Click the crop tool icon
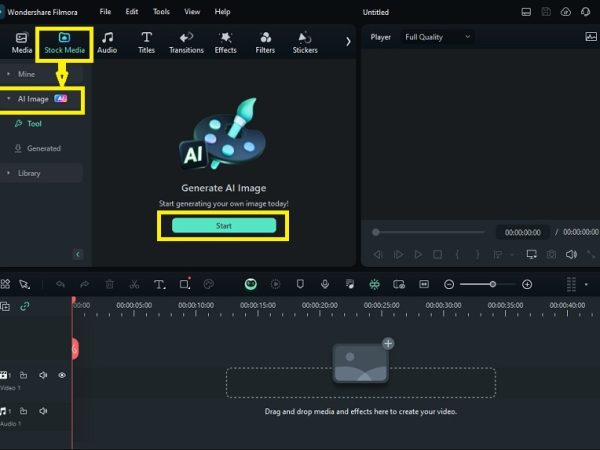Screen dimensions: 600x450 pyautogui.click(x=185, y=284)
